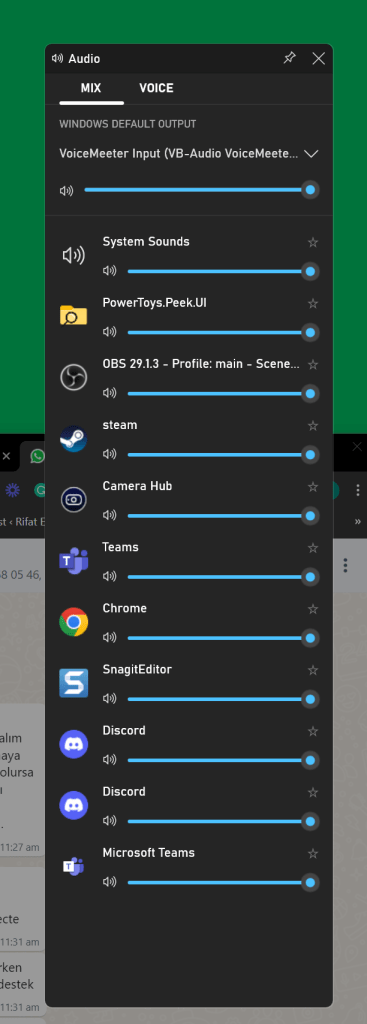Select the SnagitEditor label
The width and height of the screenshot is (367, 1024).
[137, 669]
